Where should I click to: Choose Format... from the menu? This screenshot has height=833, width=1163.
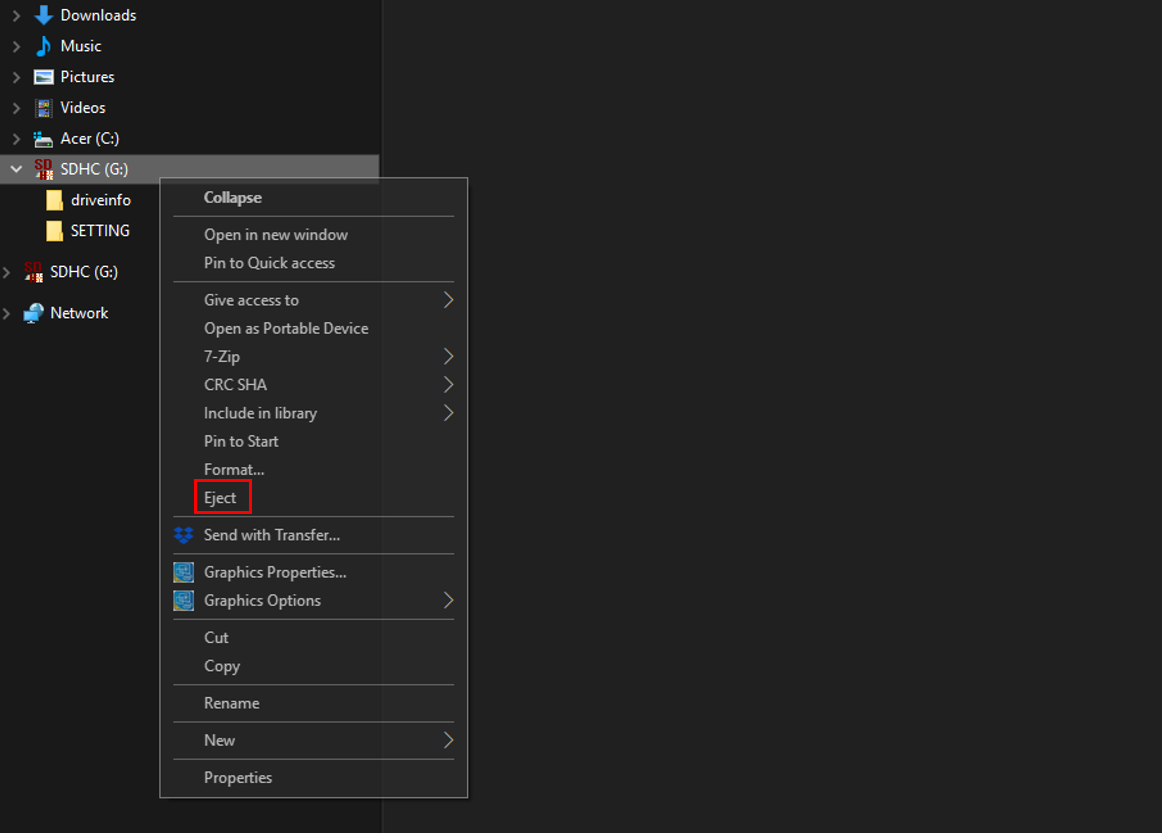pos(234,469)
